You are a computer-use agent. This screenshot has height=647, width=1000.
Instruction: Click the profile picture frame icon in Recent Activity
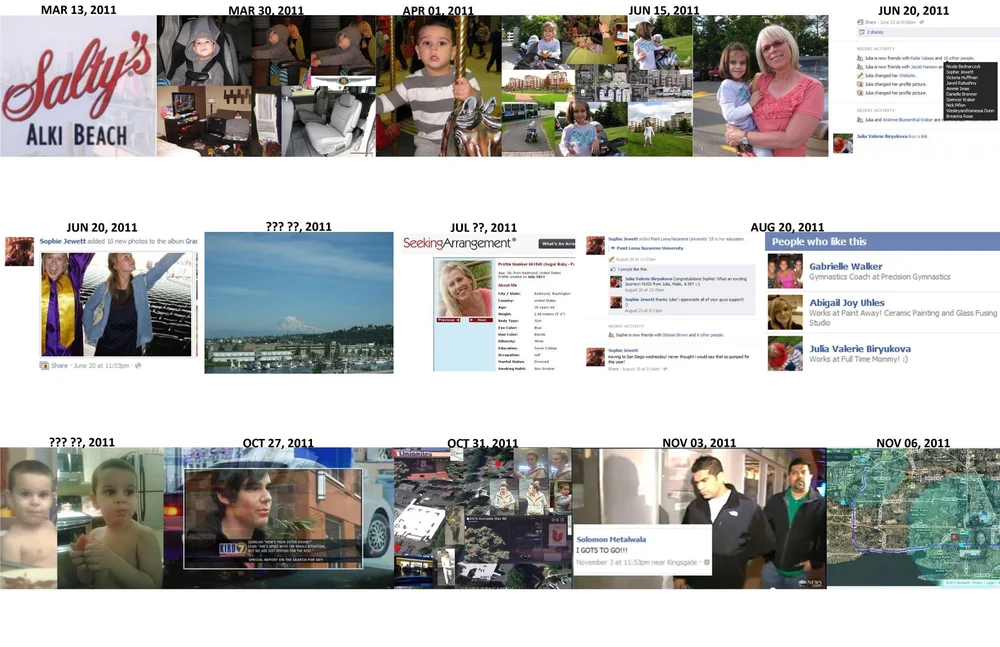pyautogui.click(x=861, y=84)
